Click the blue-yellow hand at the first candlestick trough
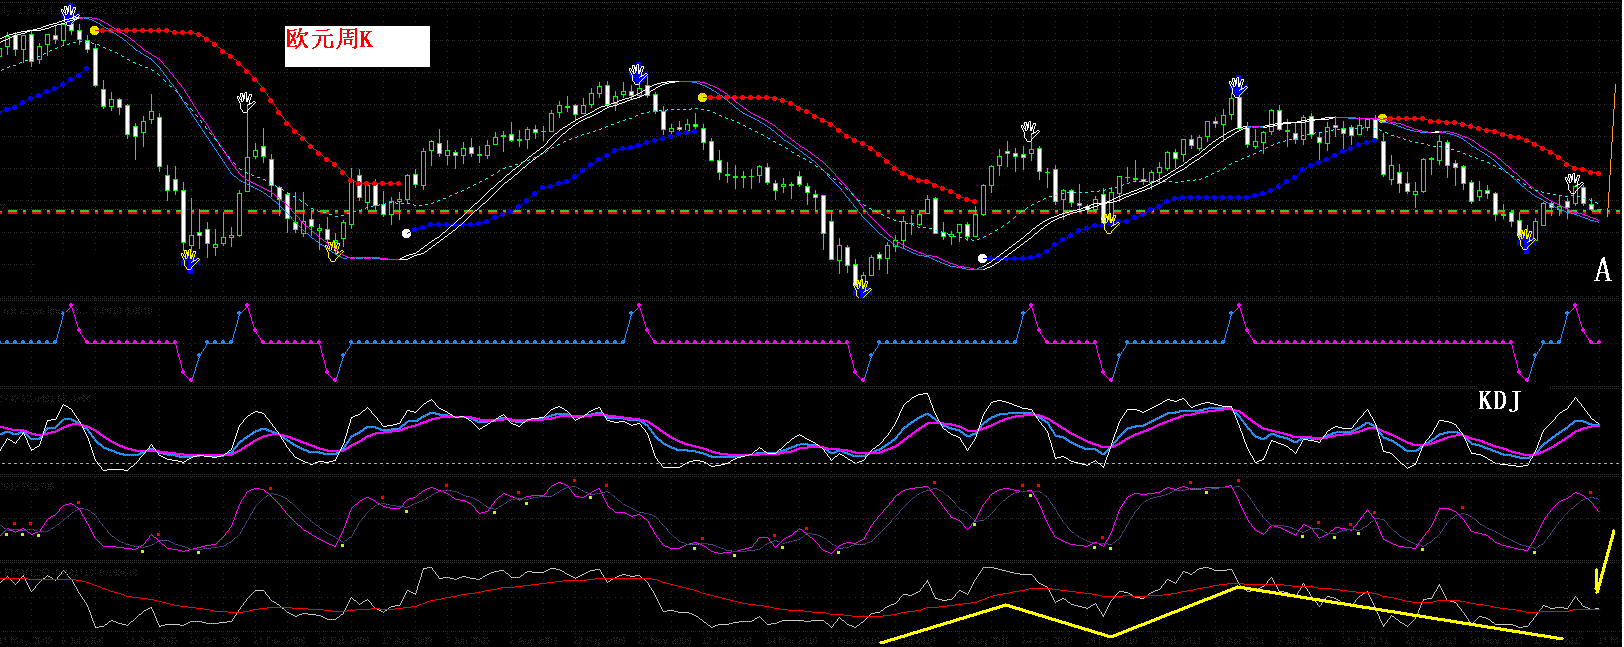The width and height of the screenshot is (1624, 647). [189, 262]
